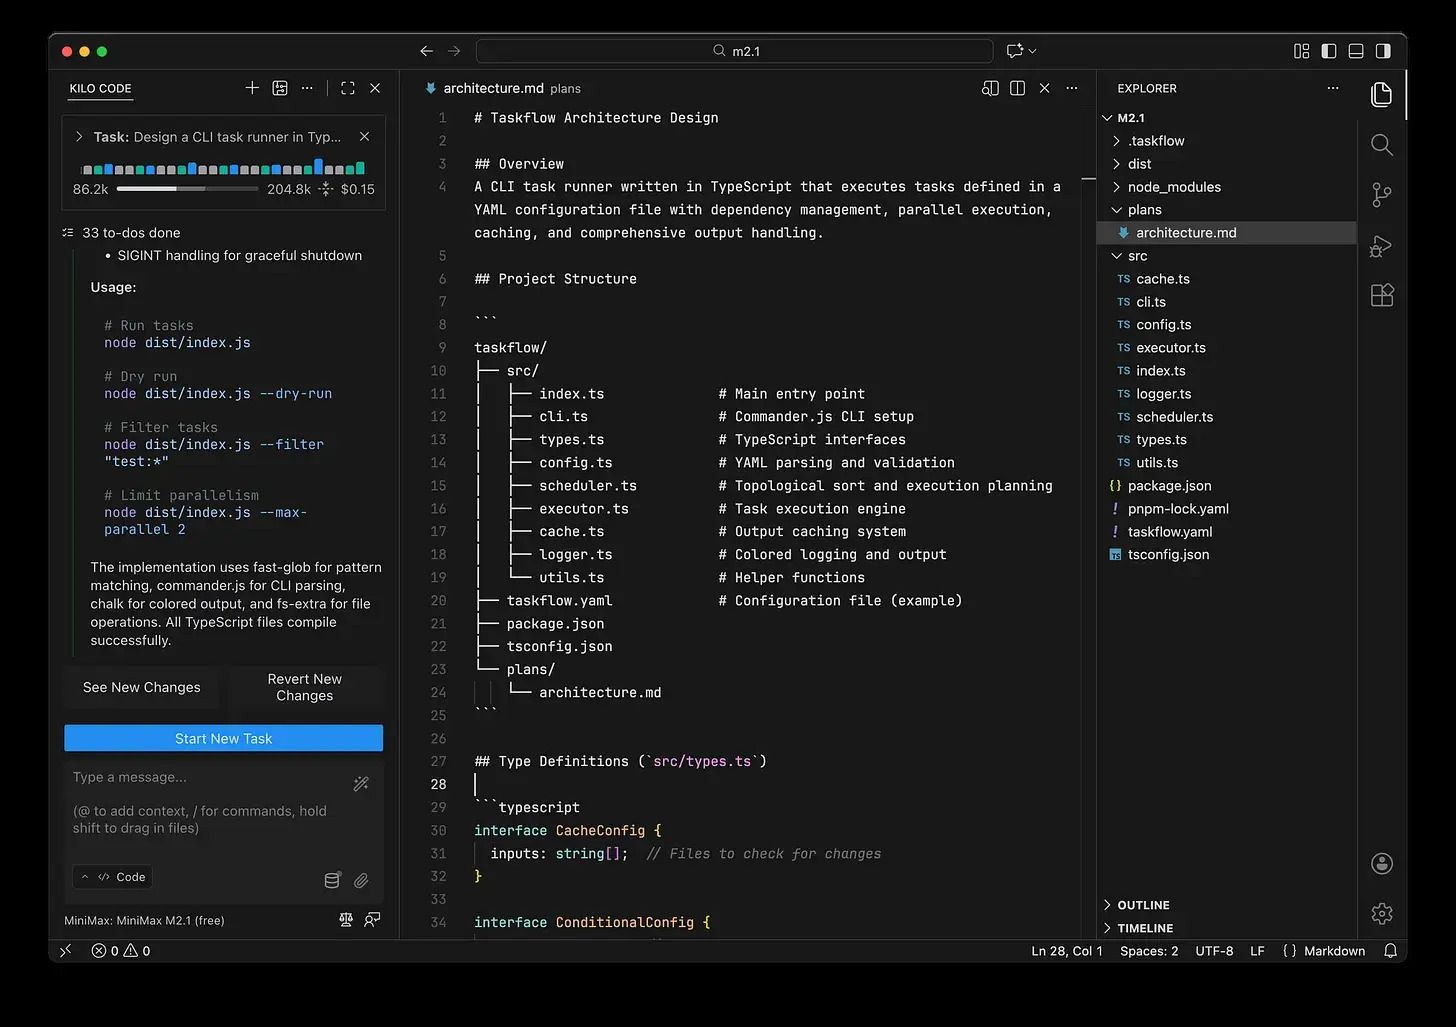This screenshot has width=1456, height=1027.
Task: Open the Code mode dropdown
Action: coord(114,877)
